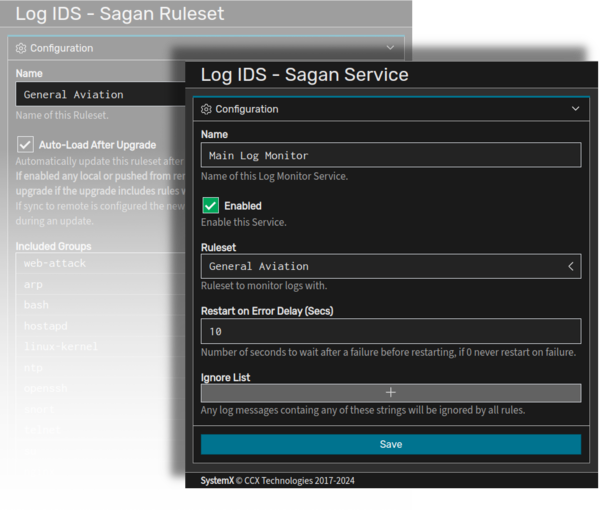This screenshot has width=600, height=510.
Task: Collapse the Sagan Ruleset Configuration panel
Action: coord(390,48)
